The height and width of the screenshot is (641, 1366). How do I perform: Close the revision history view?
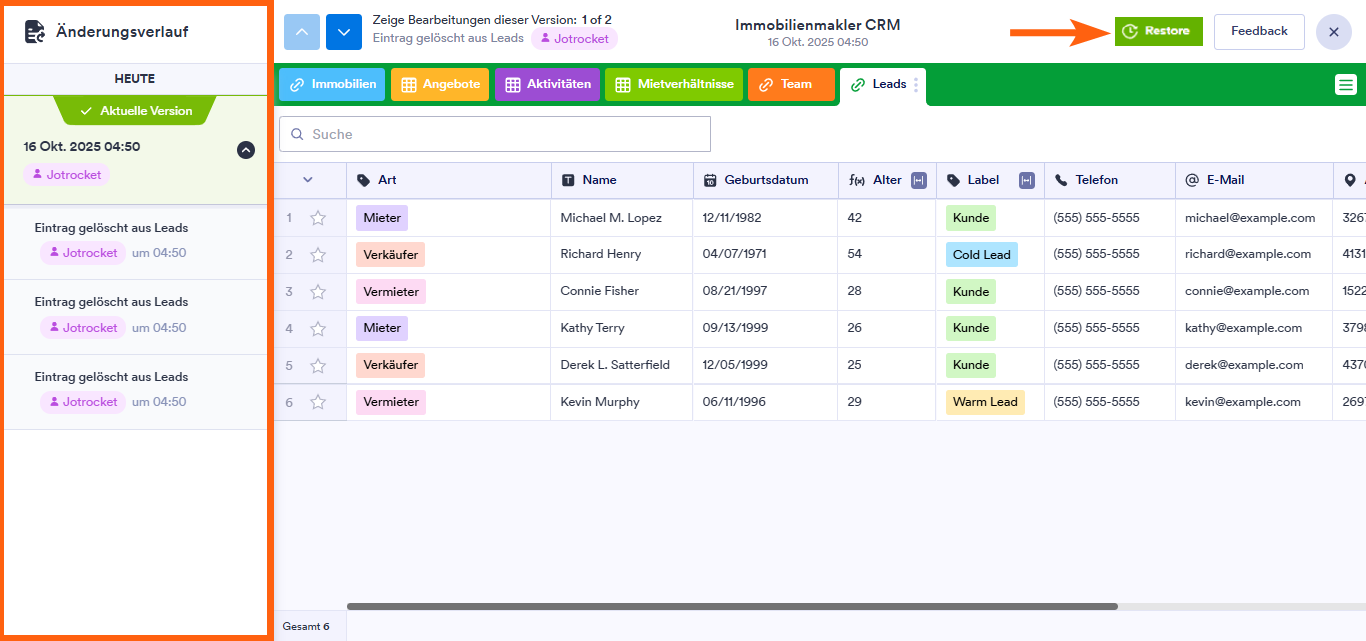pyautogui.click(x=1333, y=32)
